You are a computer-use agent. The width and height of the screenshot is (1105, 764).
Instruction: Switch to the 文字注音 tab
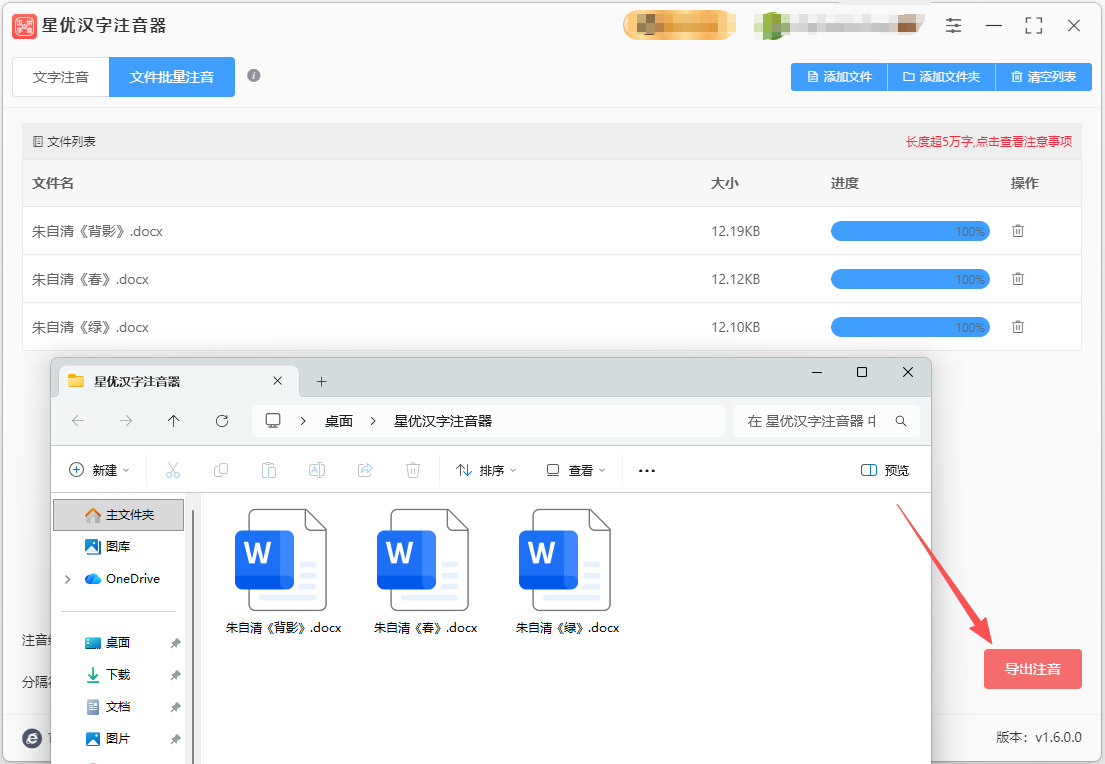click(x=61, y=77)
